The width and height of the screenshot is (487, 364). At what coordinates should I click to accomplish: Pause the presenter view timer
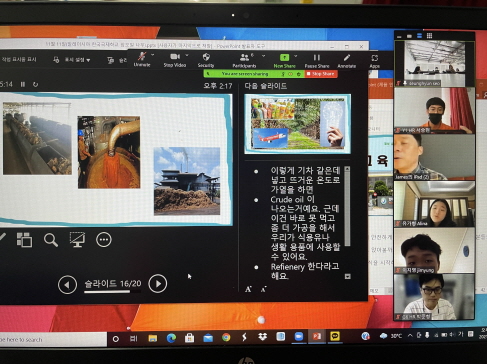[23, 84]
